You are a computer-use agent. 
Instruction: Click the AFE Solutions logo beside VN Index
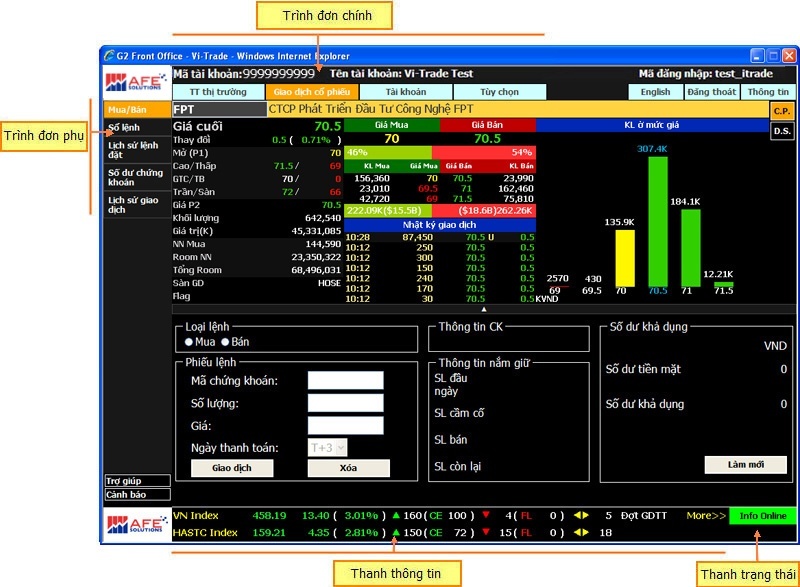coord(136,524)
